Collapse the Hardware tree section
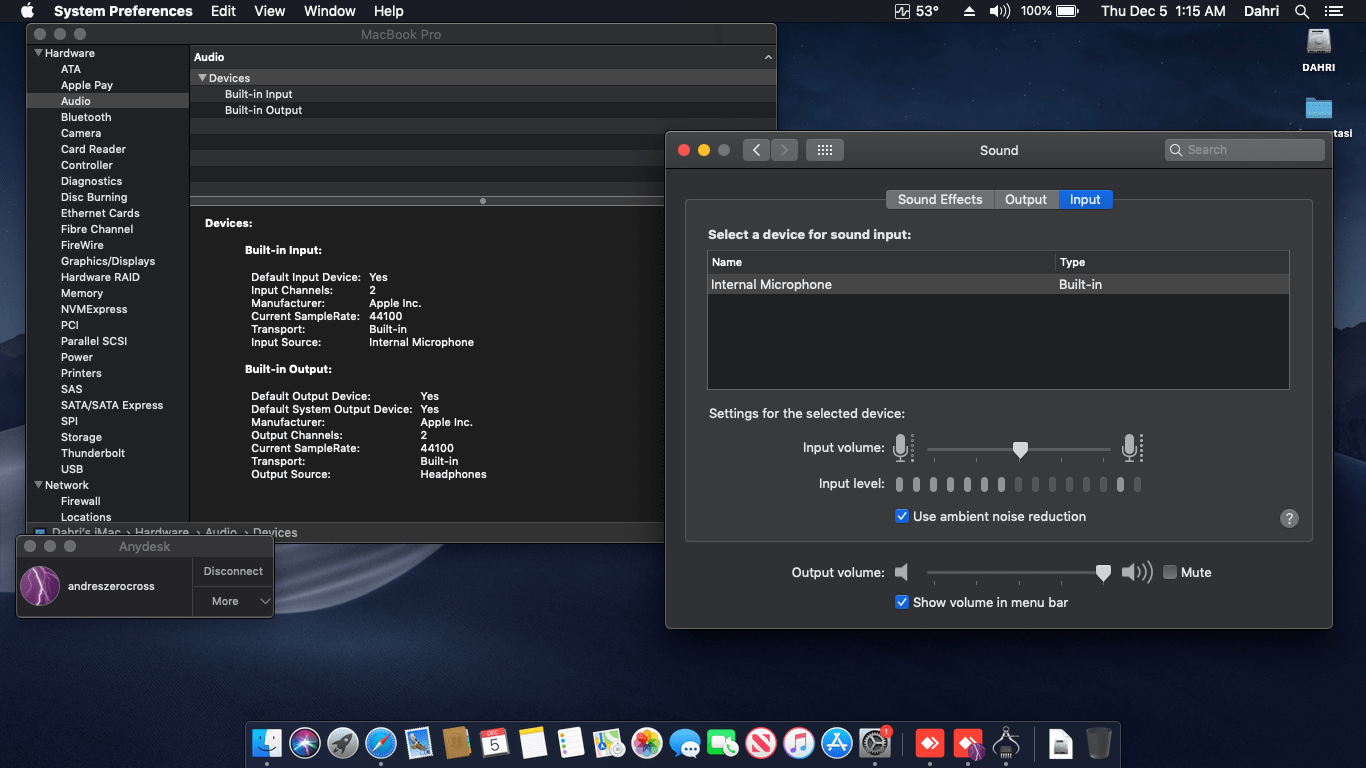Image resolution: width=1366 pixels, height=768 pixels. (x=39, y=53)
